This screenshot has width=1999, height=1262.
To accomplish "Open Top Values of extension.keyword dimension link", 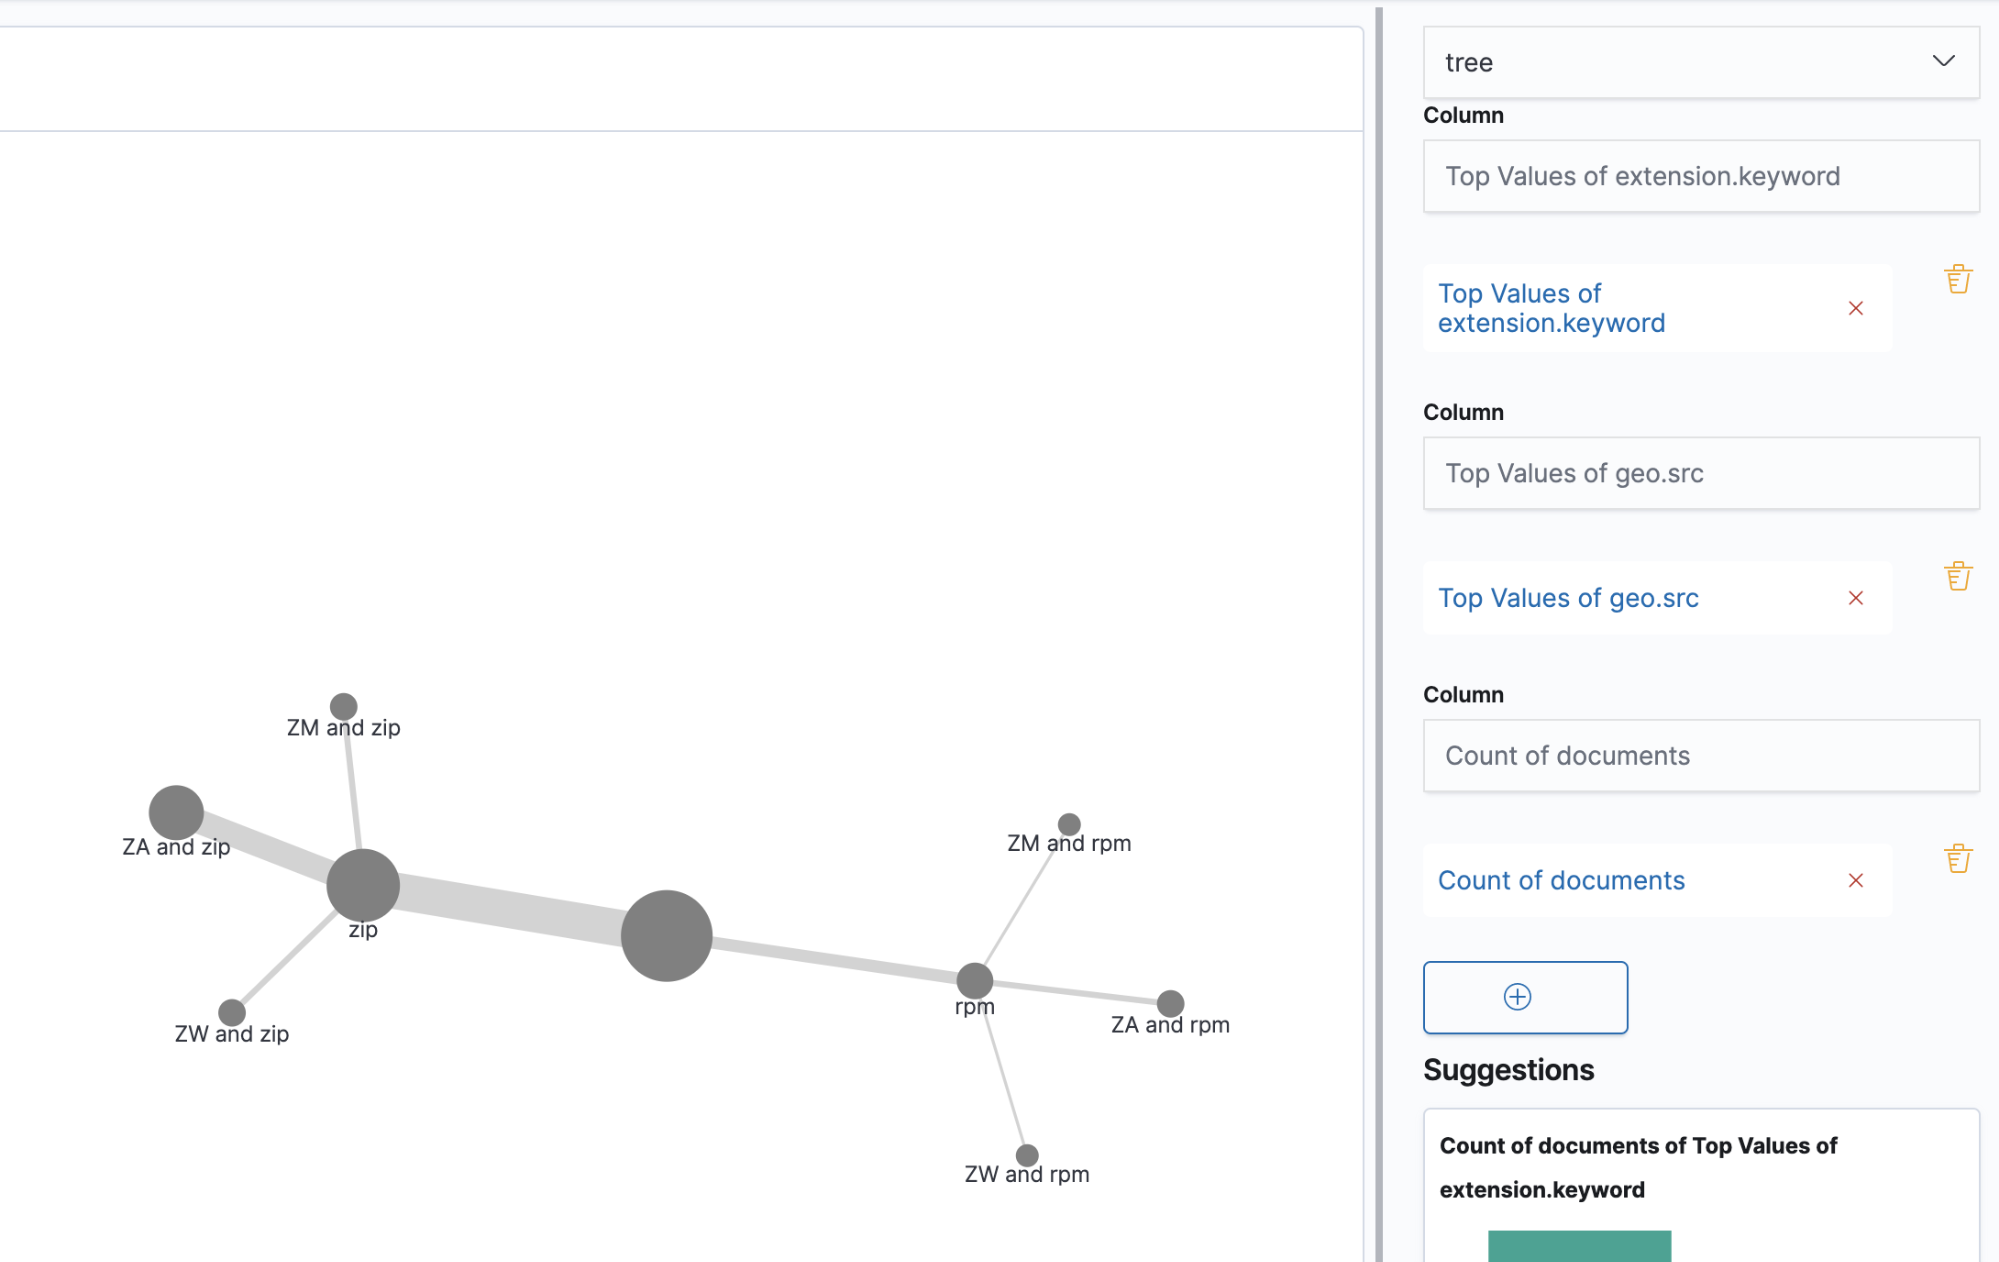I will click(x=1551, y=308).
